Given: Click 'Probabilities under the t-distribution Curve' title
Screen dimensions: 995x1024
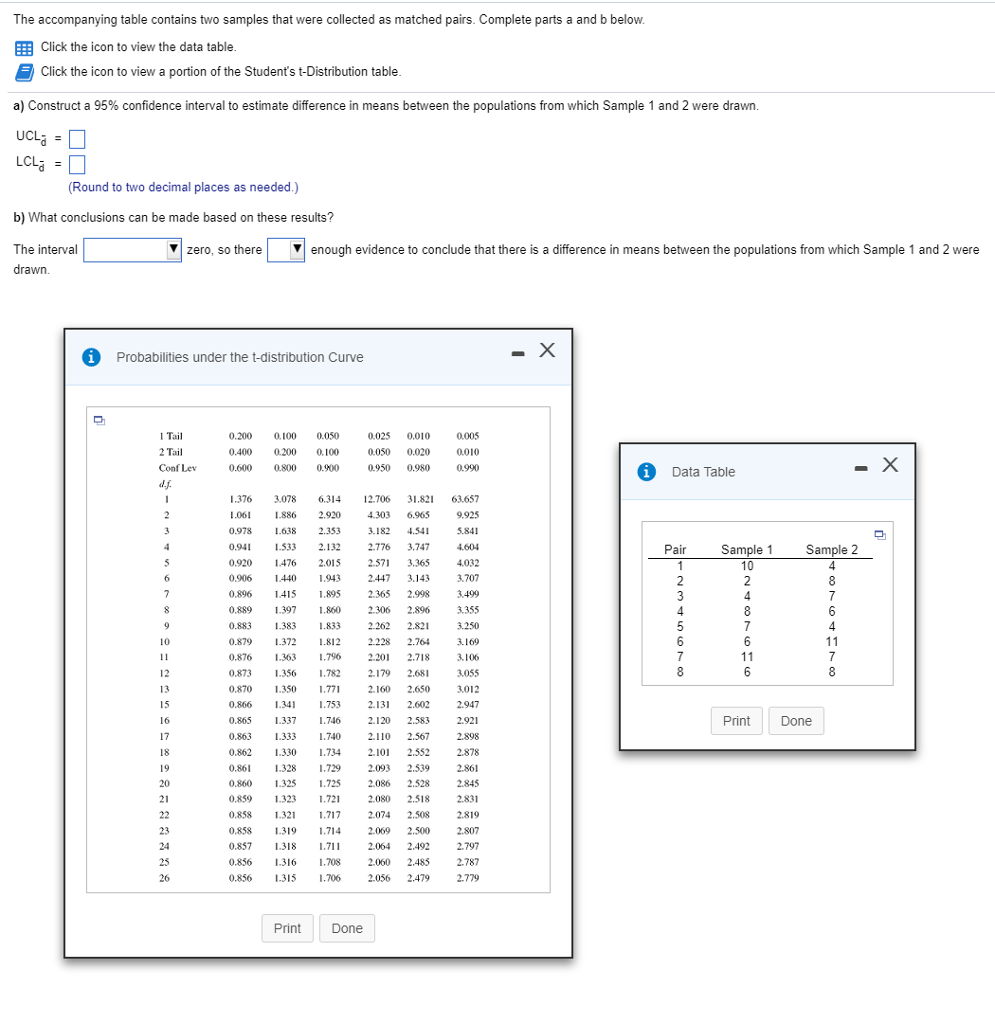Looking at the screenshot, I should point(240,358).
